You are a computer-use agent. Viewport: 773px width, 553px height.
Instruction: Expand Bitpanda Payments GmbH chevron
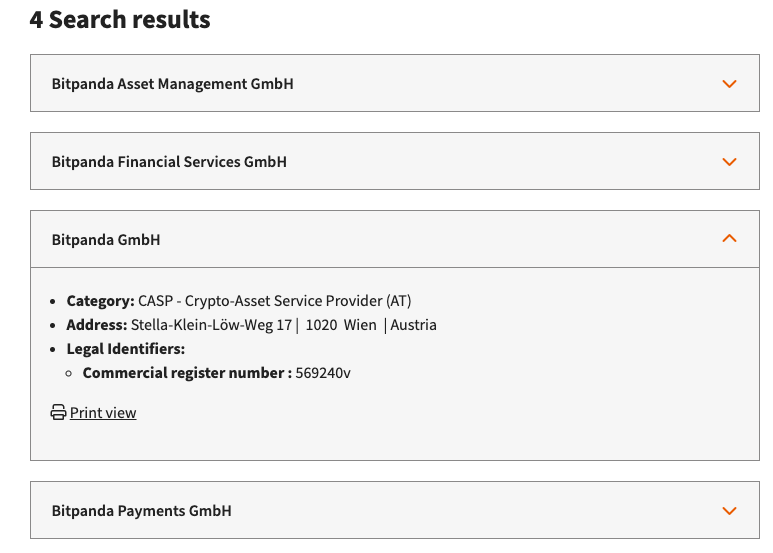click(729, 511)
